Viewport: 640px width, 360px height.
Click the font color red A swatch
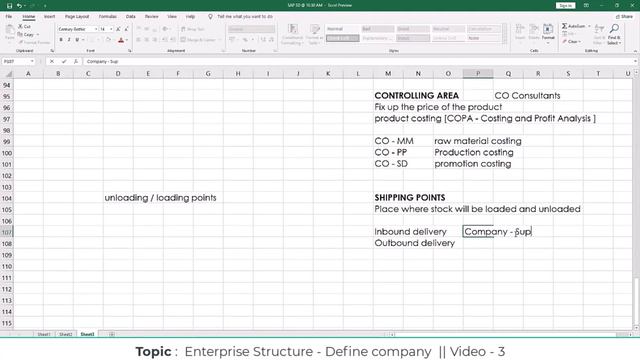[x=121, y=40]
